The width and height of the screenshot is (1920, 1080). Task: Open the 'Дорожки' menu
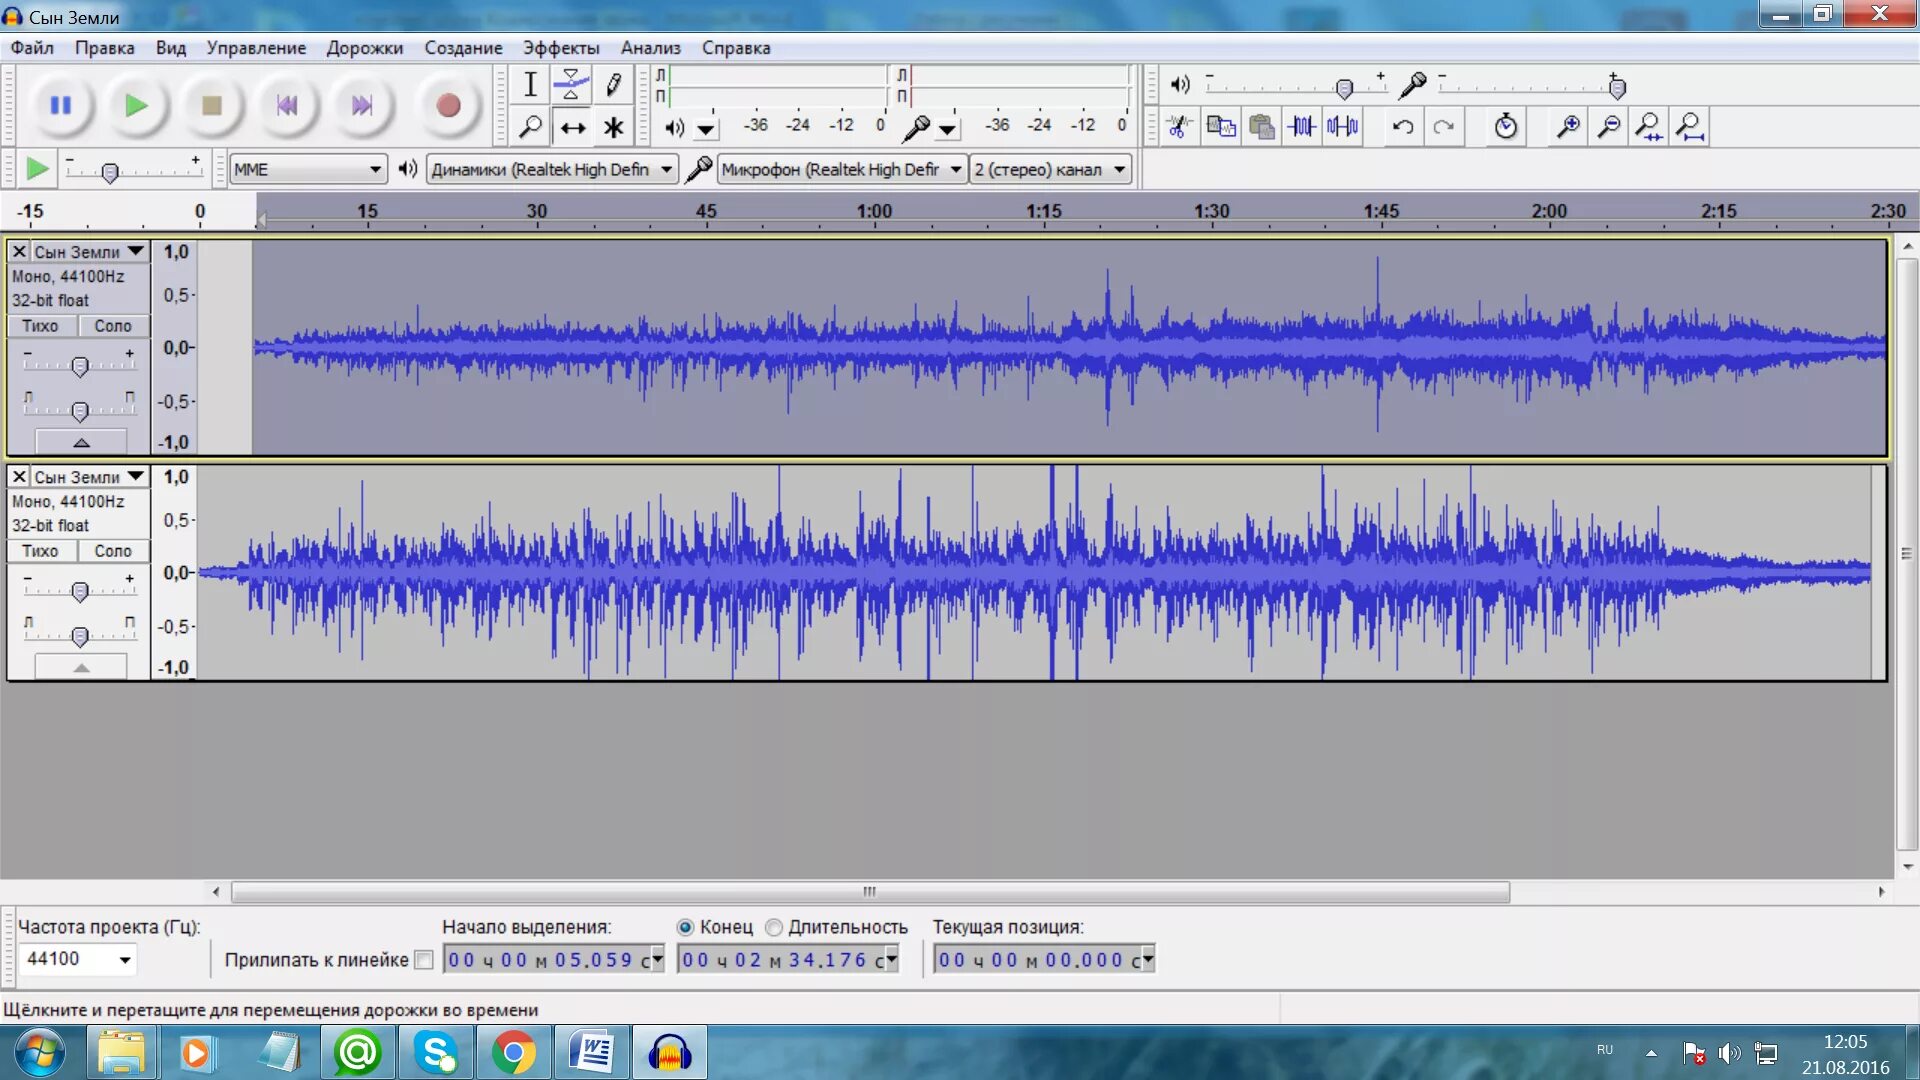pos(364,48)
